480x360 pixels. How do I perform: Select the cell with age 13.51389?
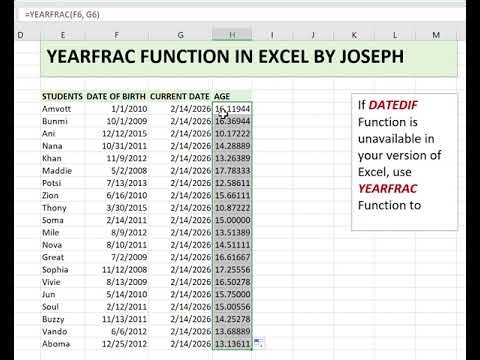tap(232, 232)
